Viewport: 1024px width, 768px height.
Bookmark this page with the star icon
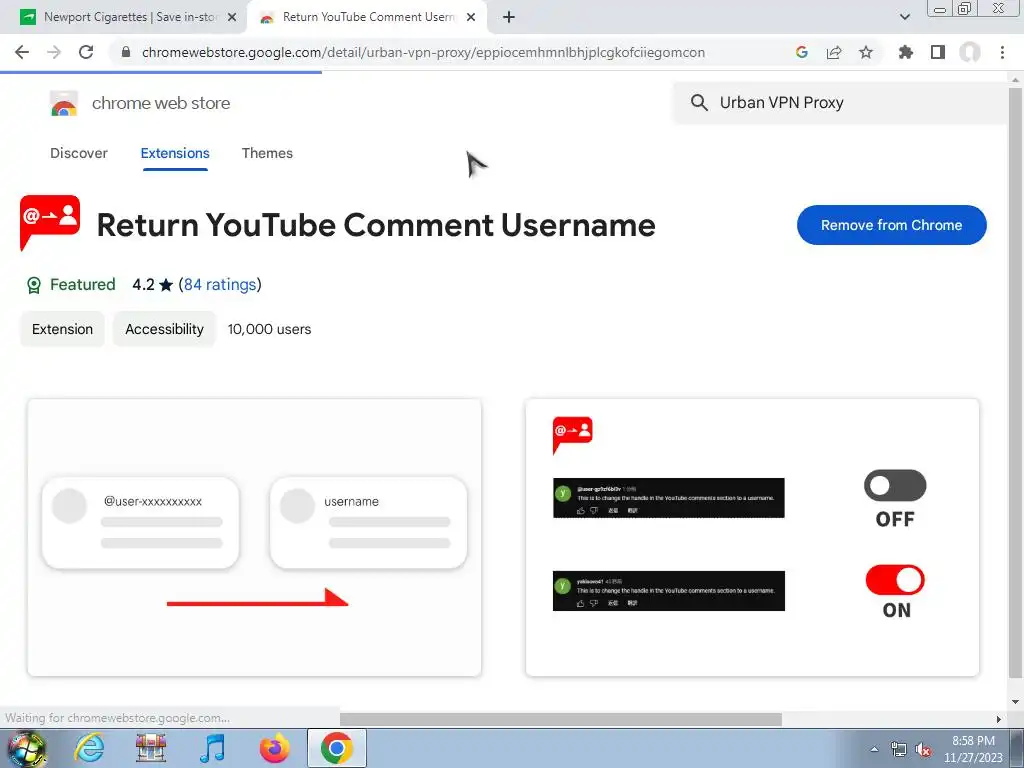tap(866, 52)
